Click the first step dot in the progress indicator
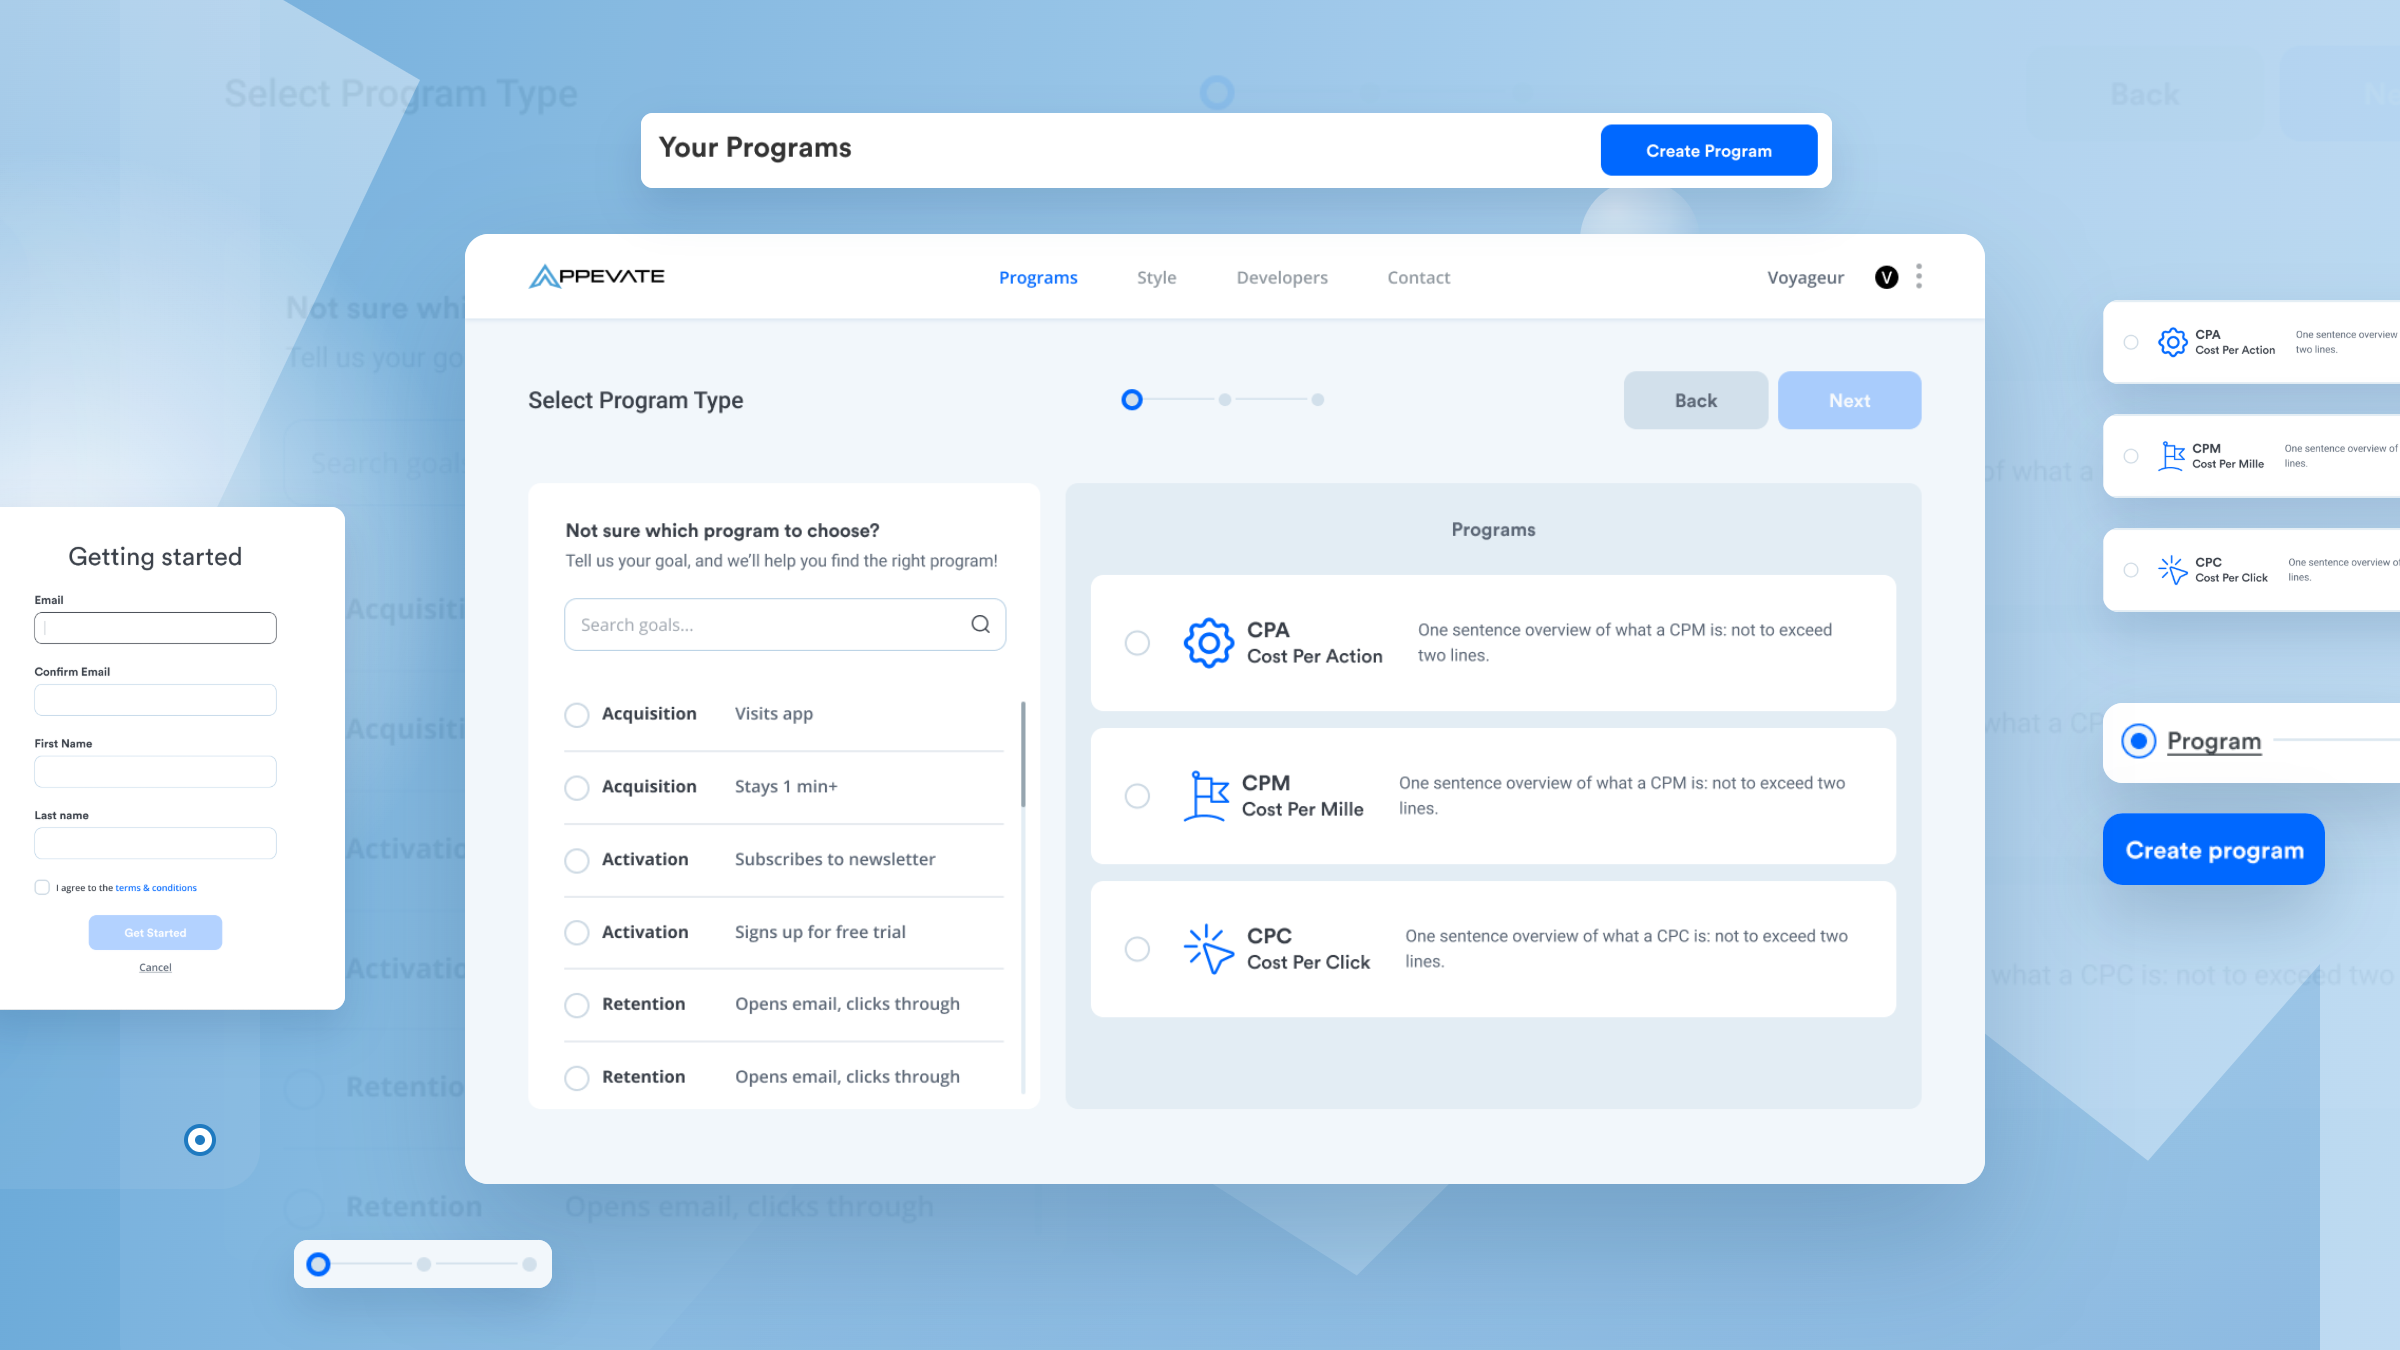The height and width of the screenshot is (1350, 2400). (1132, 400)
